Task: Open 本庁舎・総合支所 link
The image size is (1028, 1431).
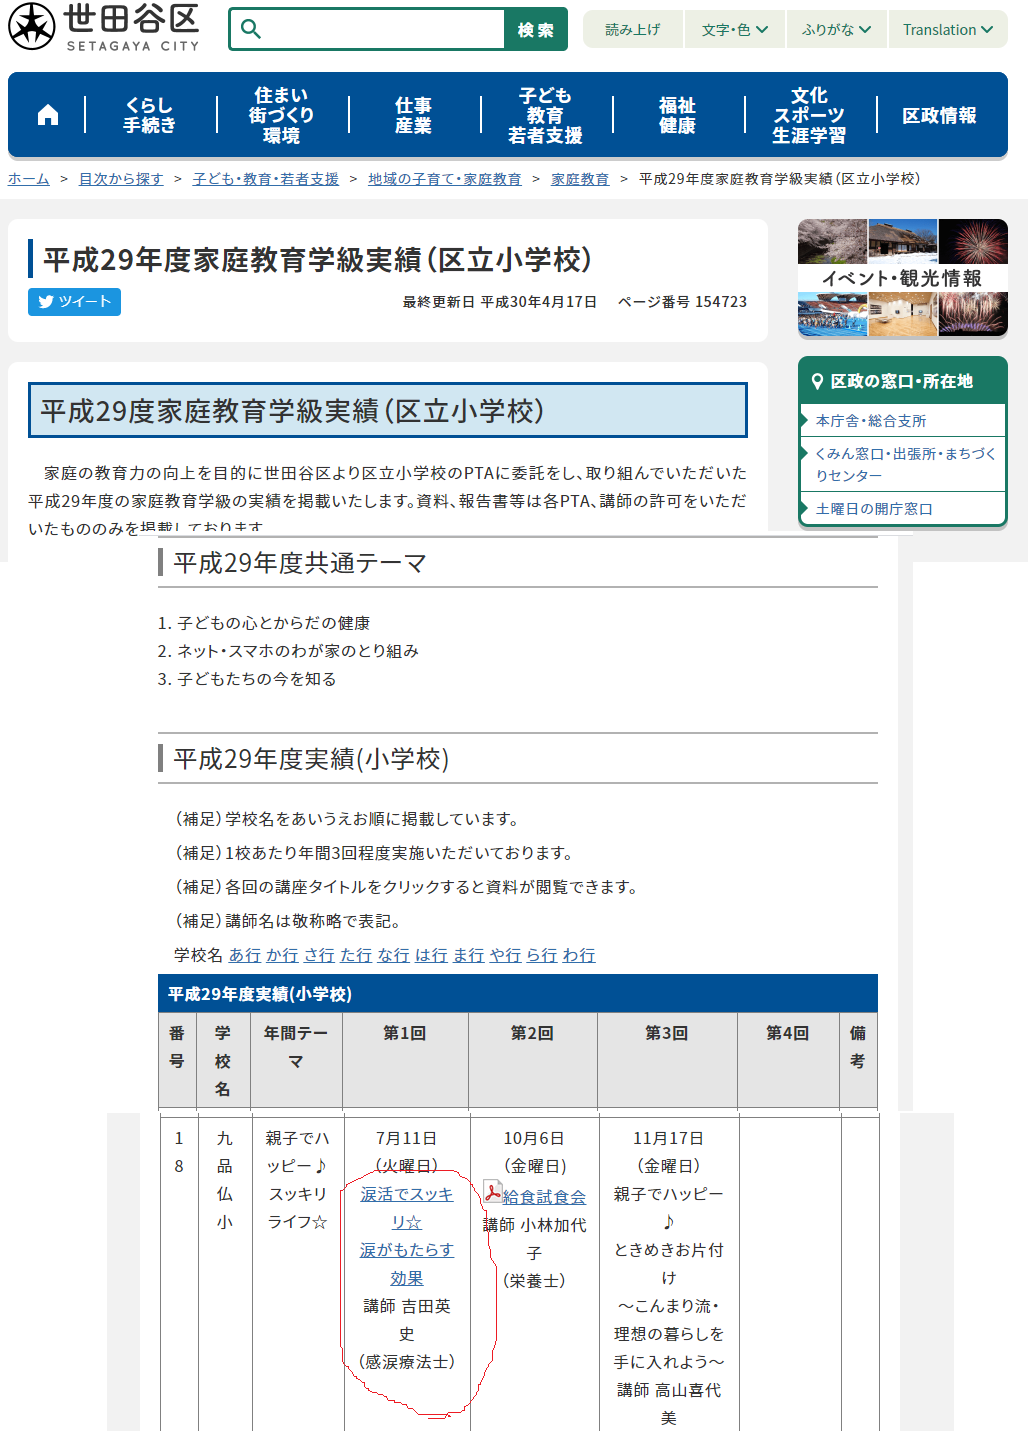Action: point(871,421)
